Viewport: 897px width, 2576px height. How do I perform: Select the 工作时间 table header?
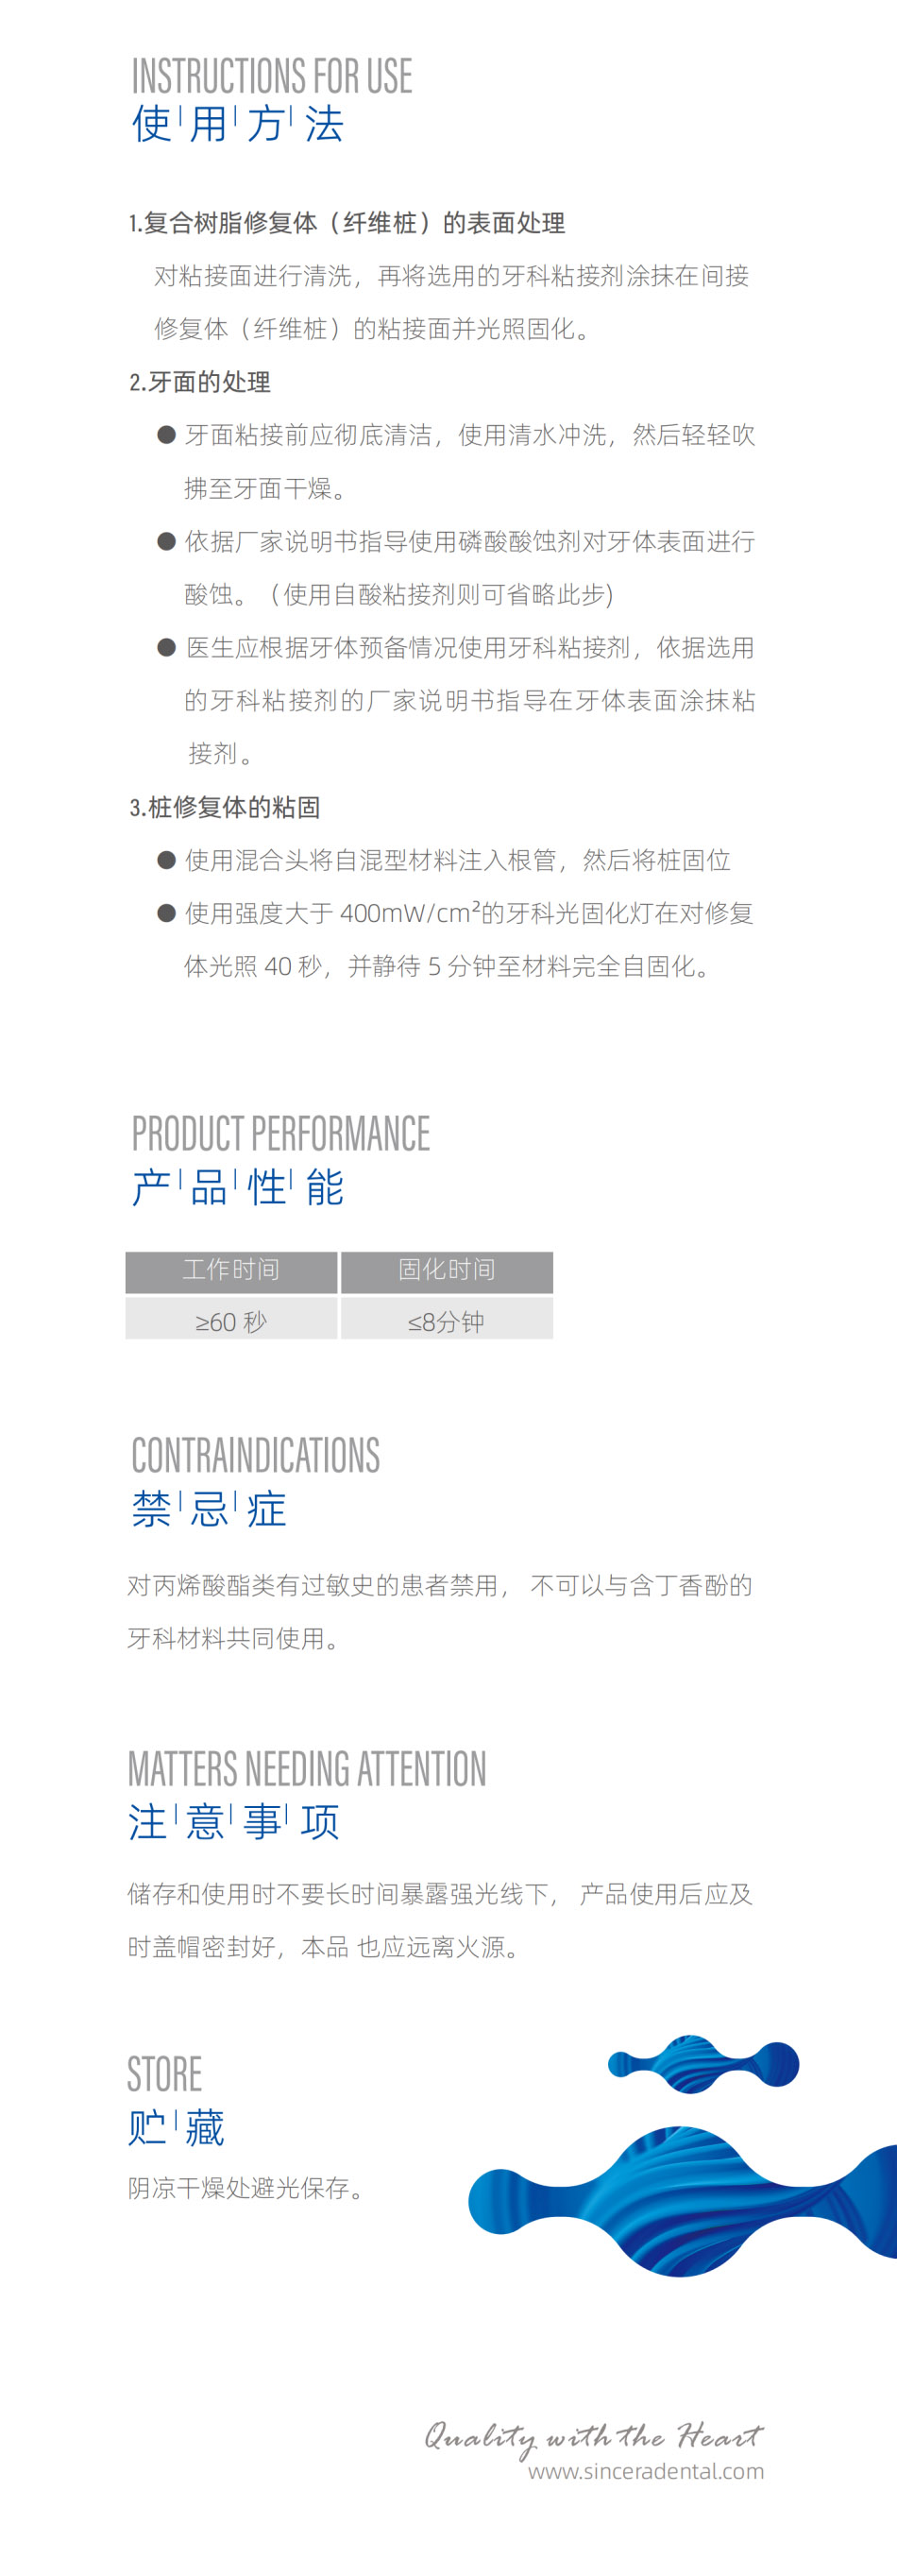pyautogui.click(x=231, y=1270)
